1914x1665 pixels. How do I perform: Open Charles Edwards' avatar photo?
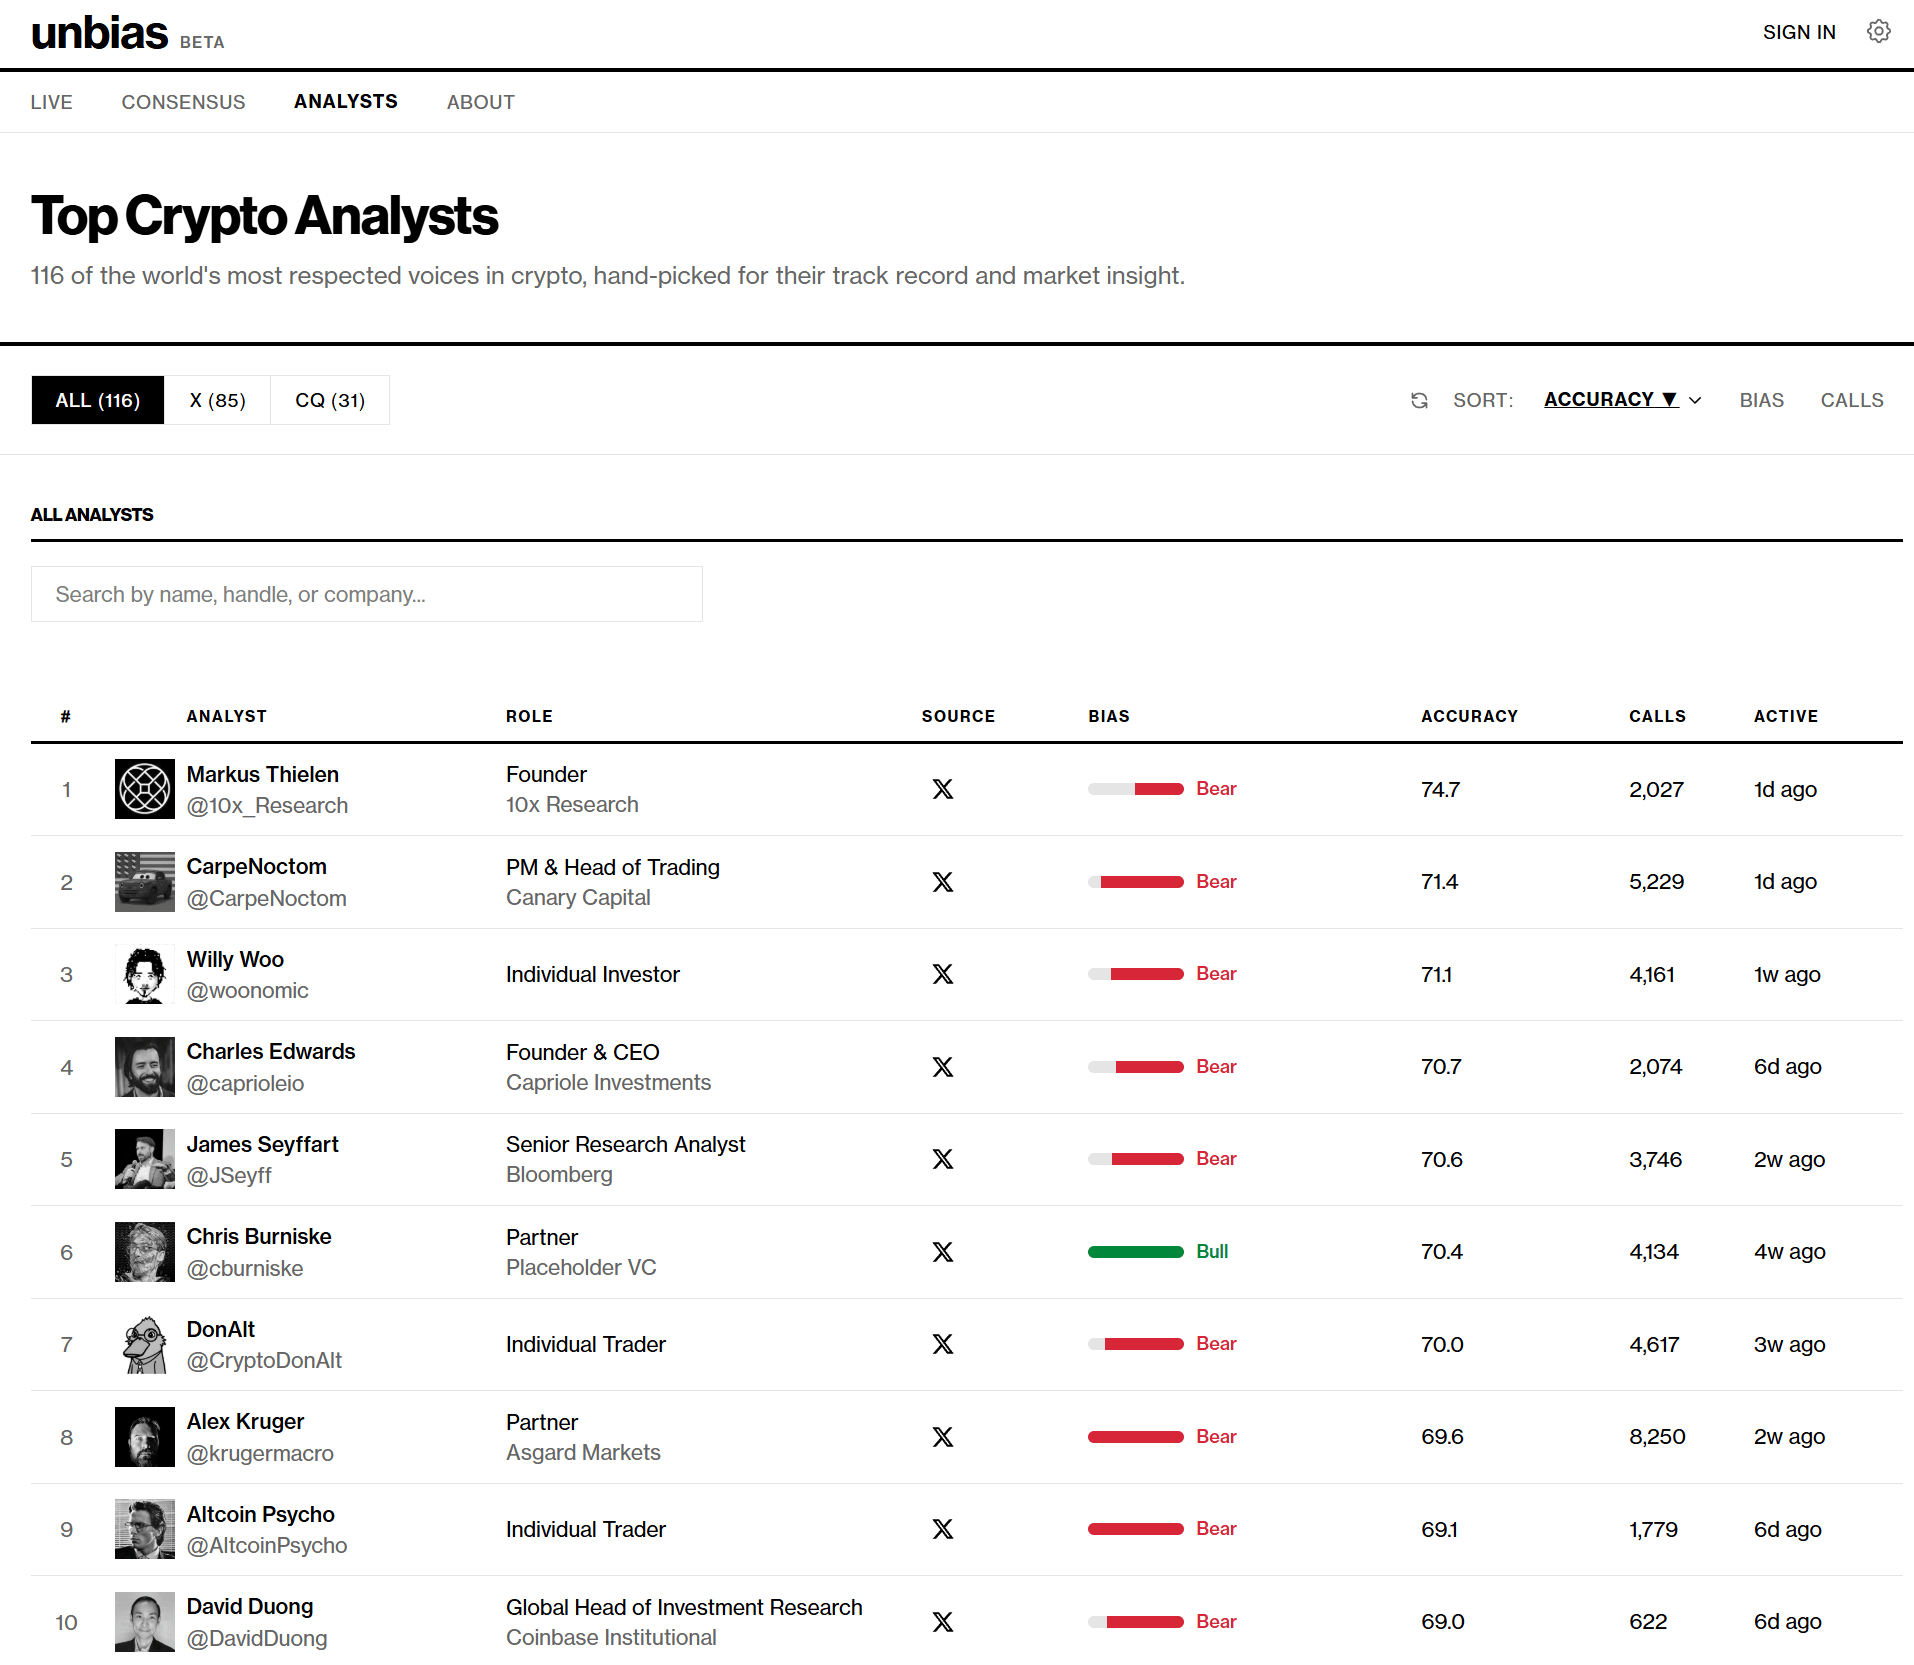tap(145, 1067)
